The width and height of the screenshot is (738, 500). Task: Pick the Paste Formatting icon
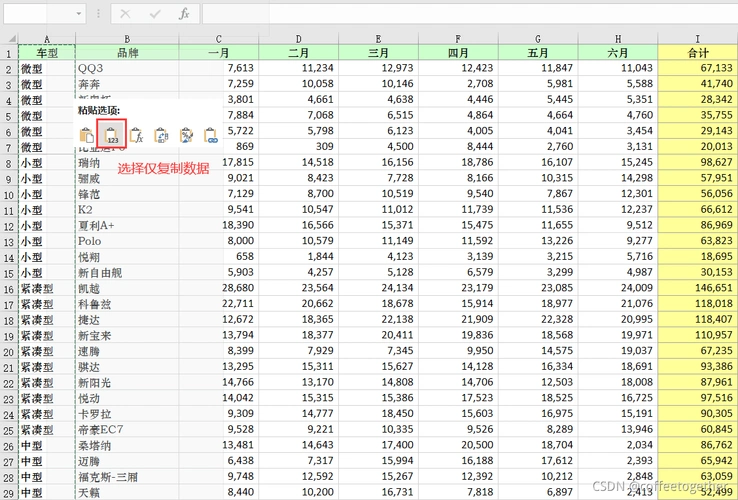tap(186, 133)
